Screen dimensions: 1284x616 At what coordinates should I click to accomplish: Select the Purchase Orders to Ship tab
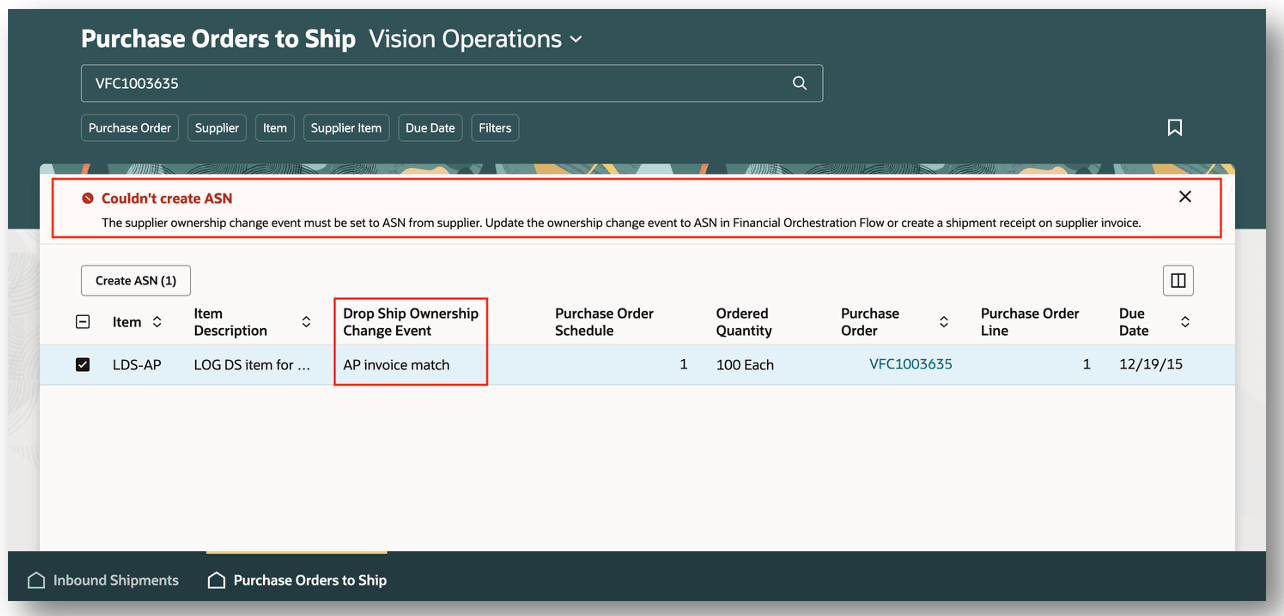[x=297, y=580]
